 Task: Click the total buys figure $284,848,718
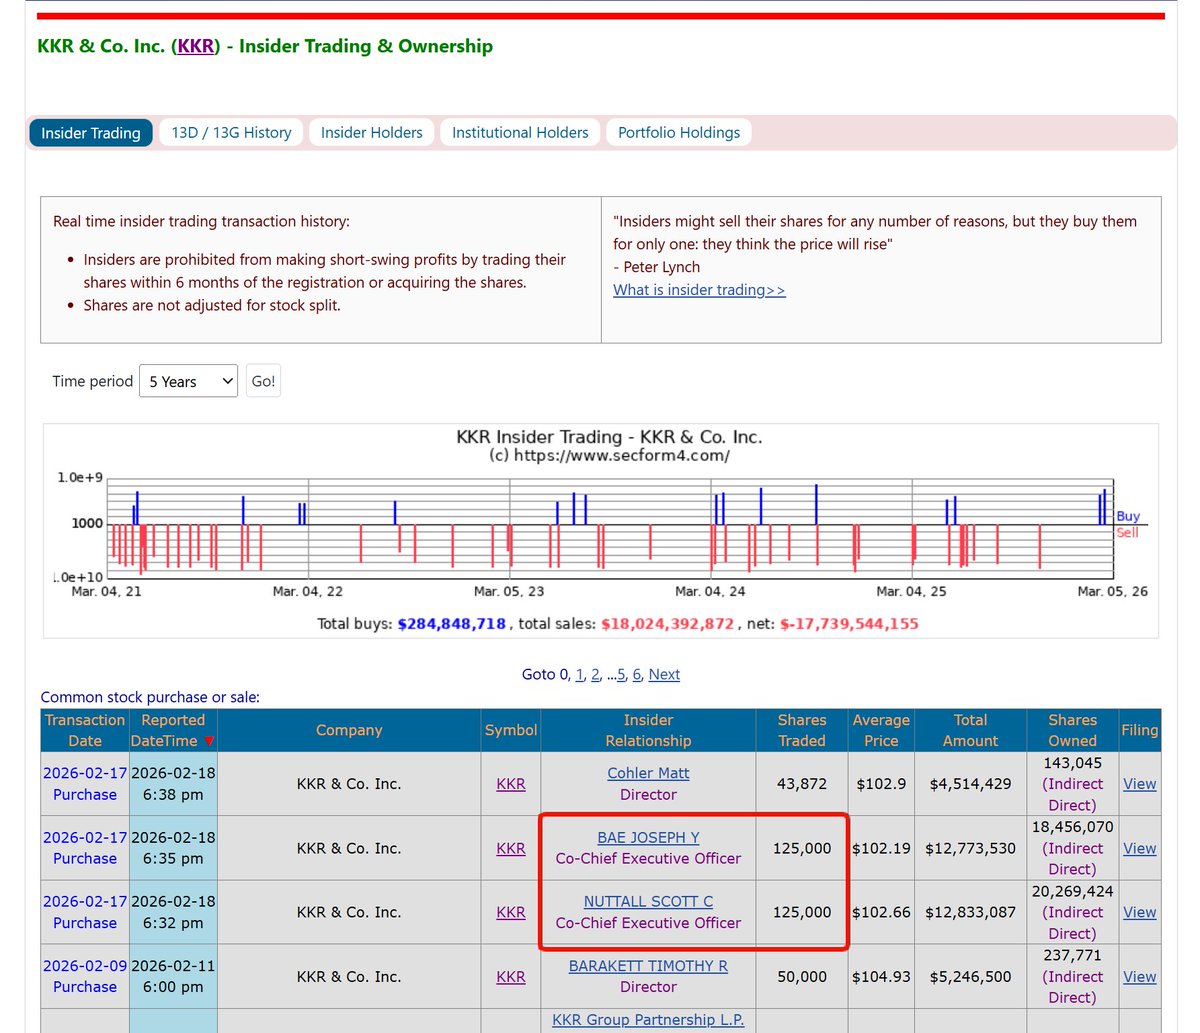[x=452, y=623]
